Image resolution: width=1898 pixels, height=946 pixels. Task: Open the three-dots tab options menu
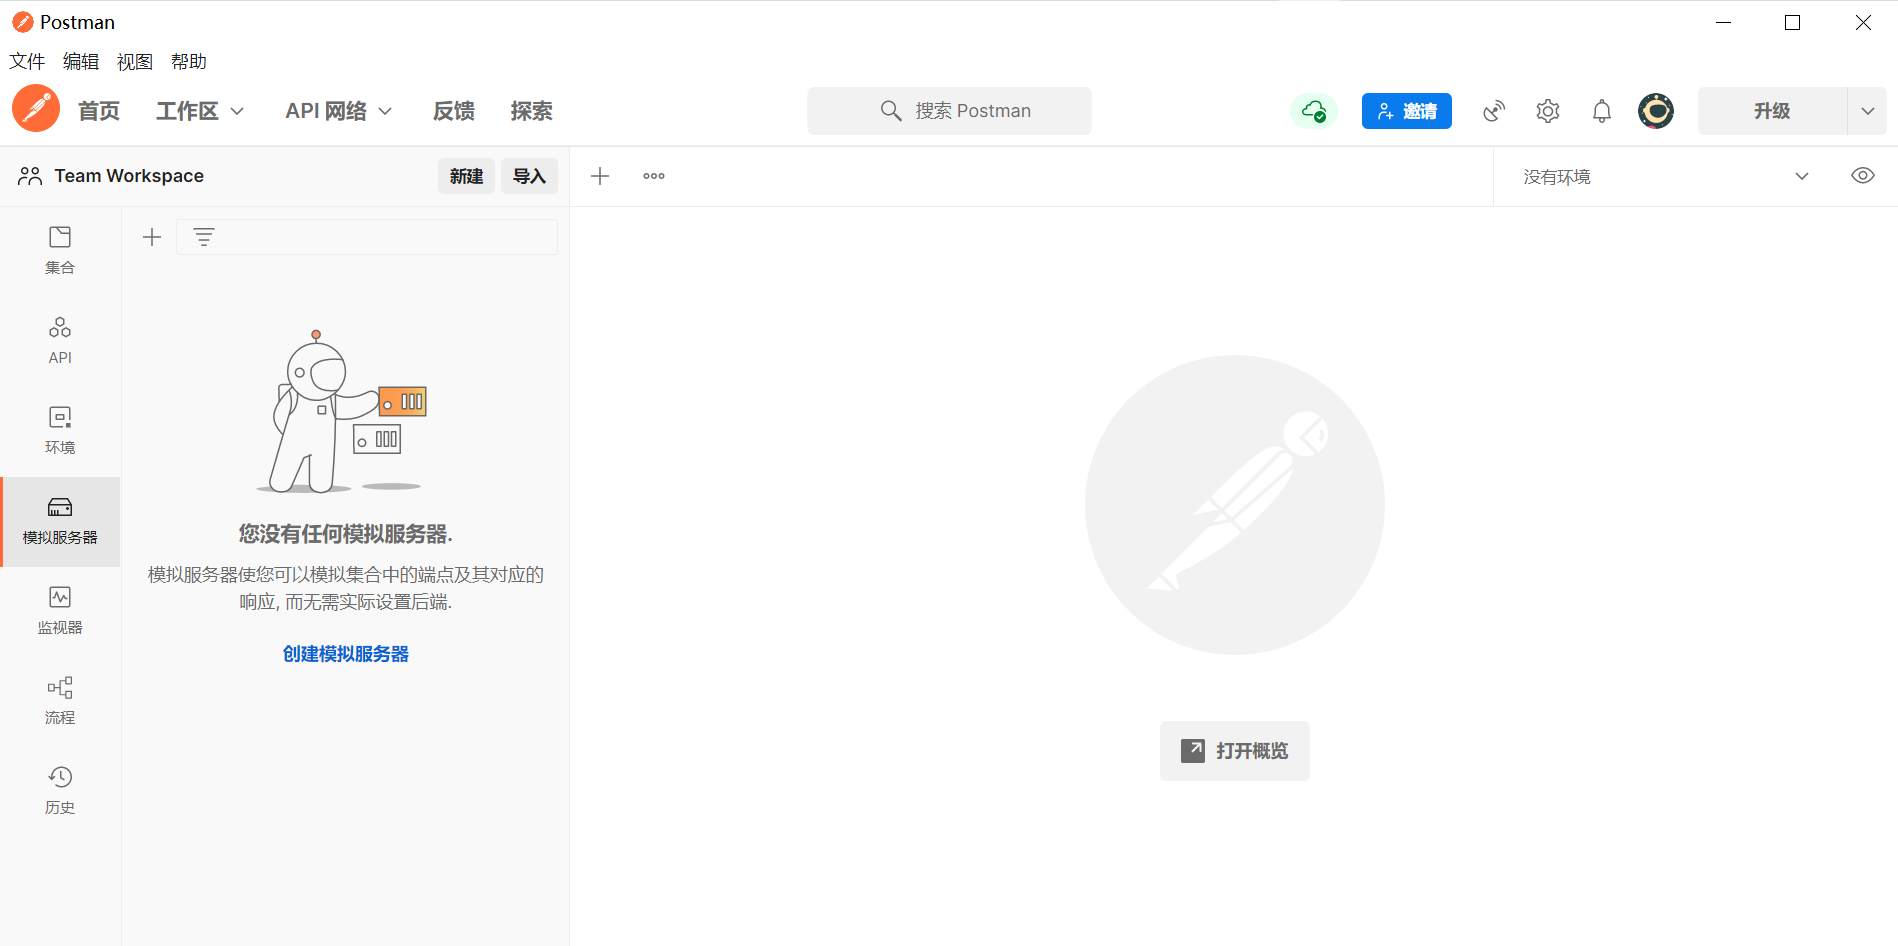pos(654,176)
